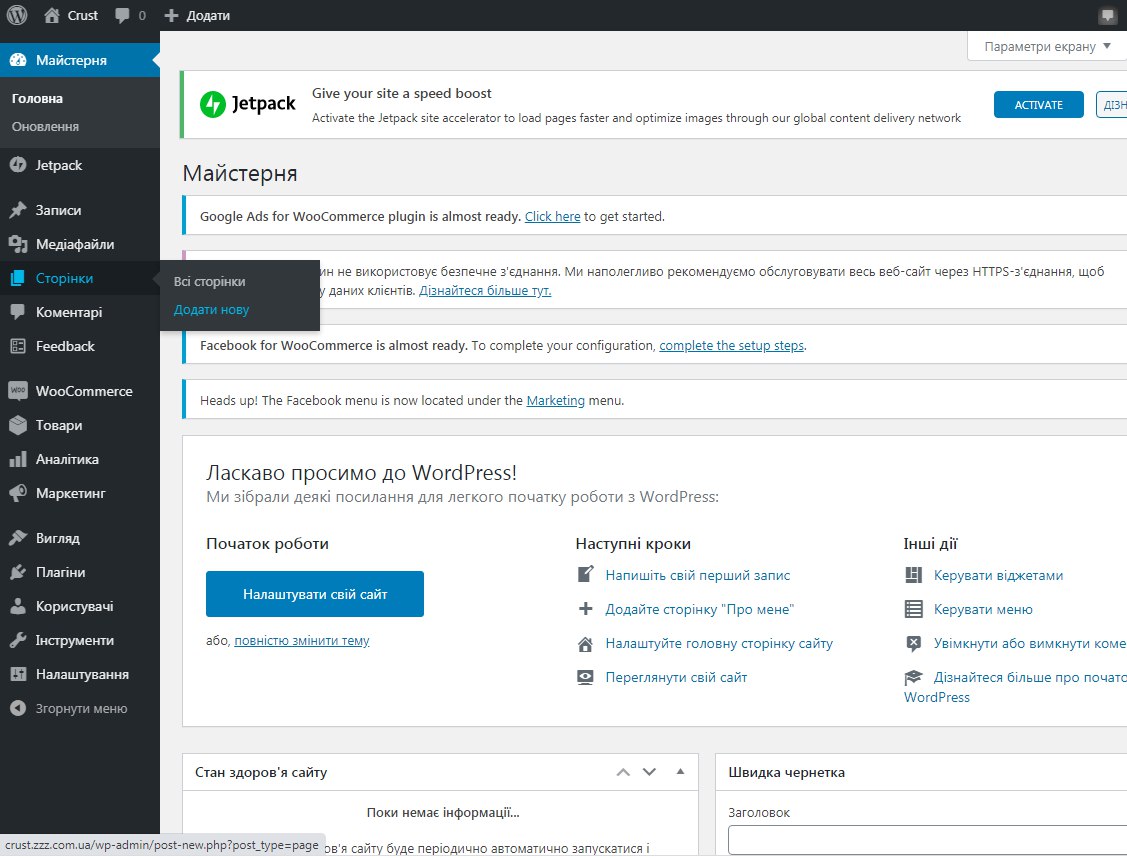The height and width of the screenshot is (858, 1127).
Task: Click Додайте сторінку "Про мене" link
Action: 699,609
